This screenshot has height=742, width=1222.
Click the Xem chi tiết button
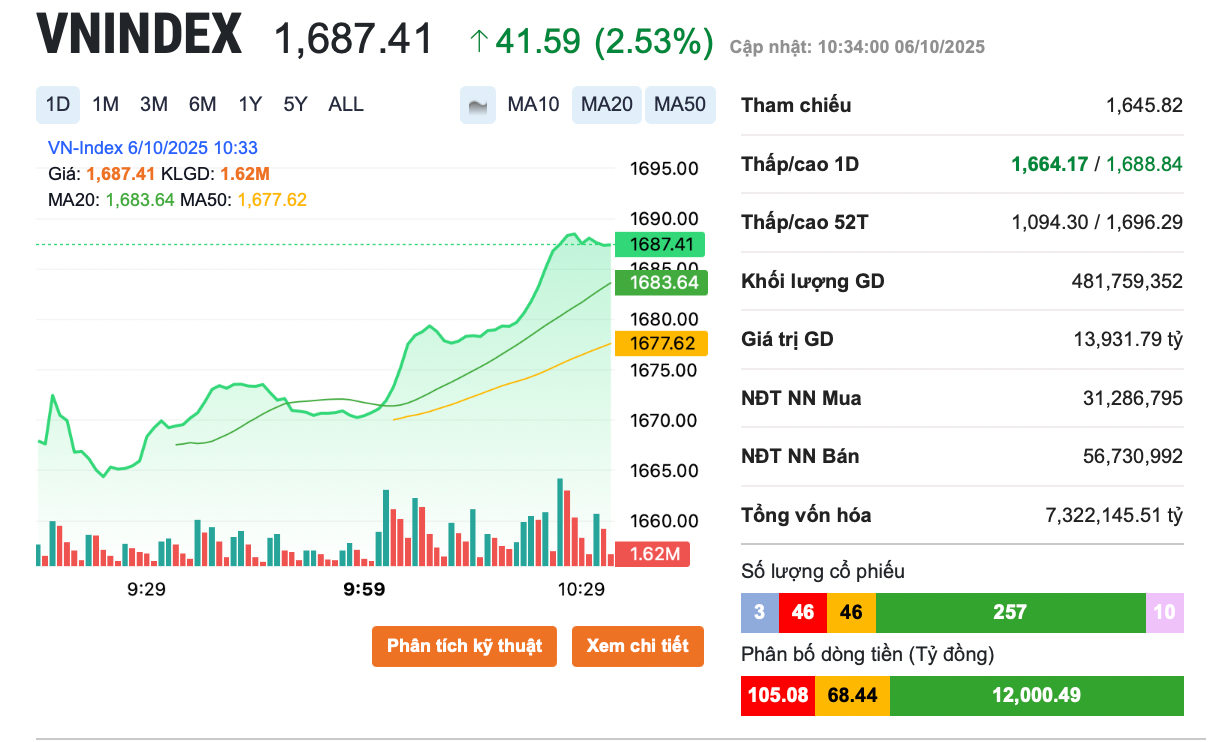638,646
